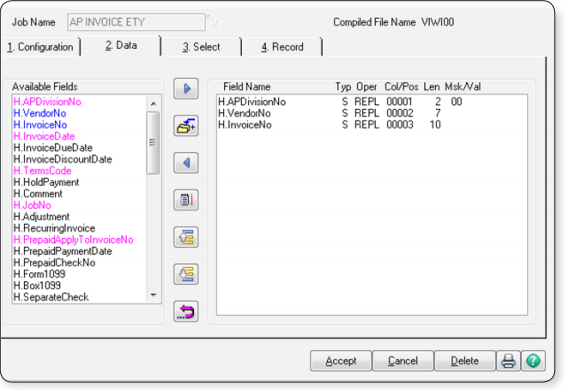Click the edit field properties icon button
This screenshot has height=390, width=566.
[186, 200]
